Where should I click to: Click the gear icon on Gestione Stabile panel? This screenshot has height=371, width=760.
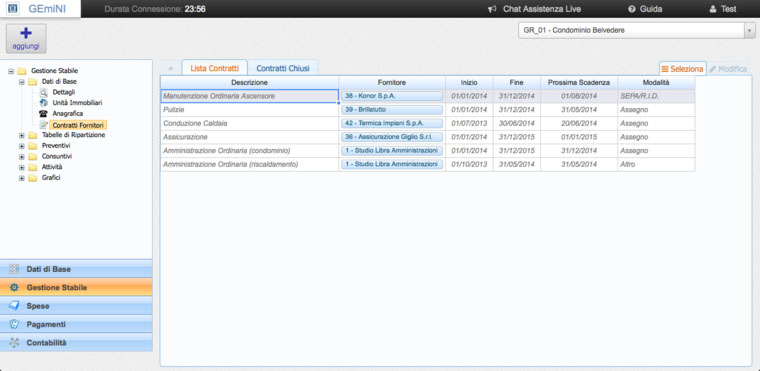coord(15,288)
